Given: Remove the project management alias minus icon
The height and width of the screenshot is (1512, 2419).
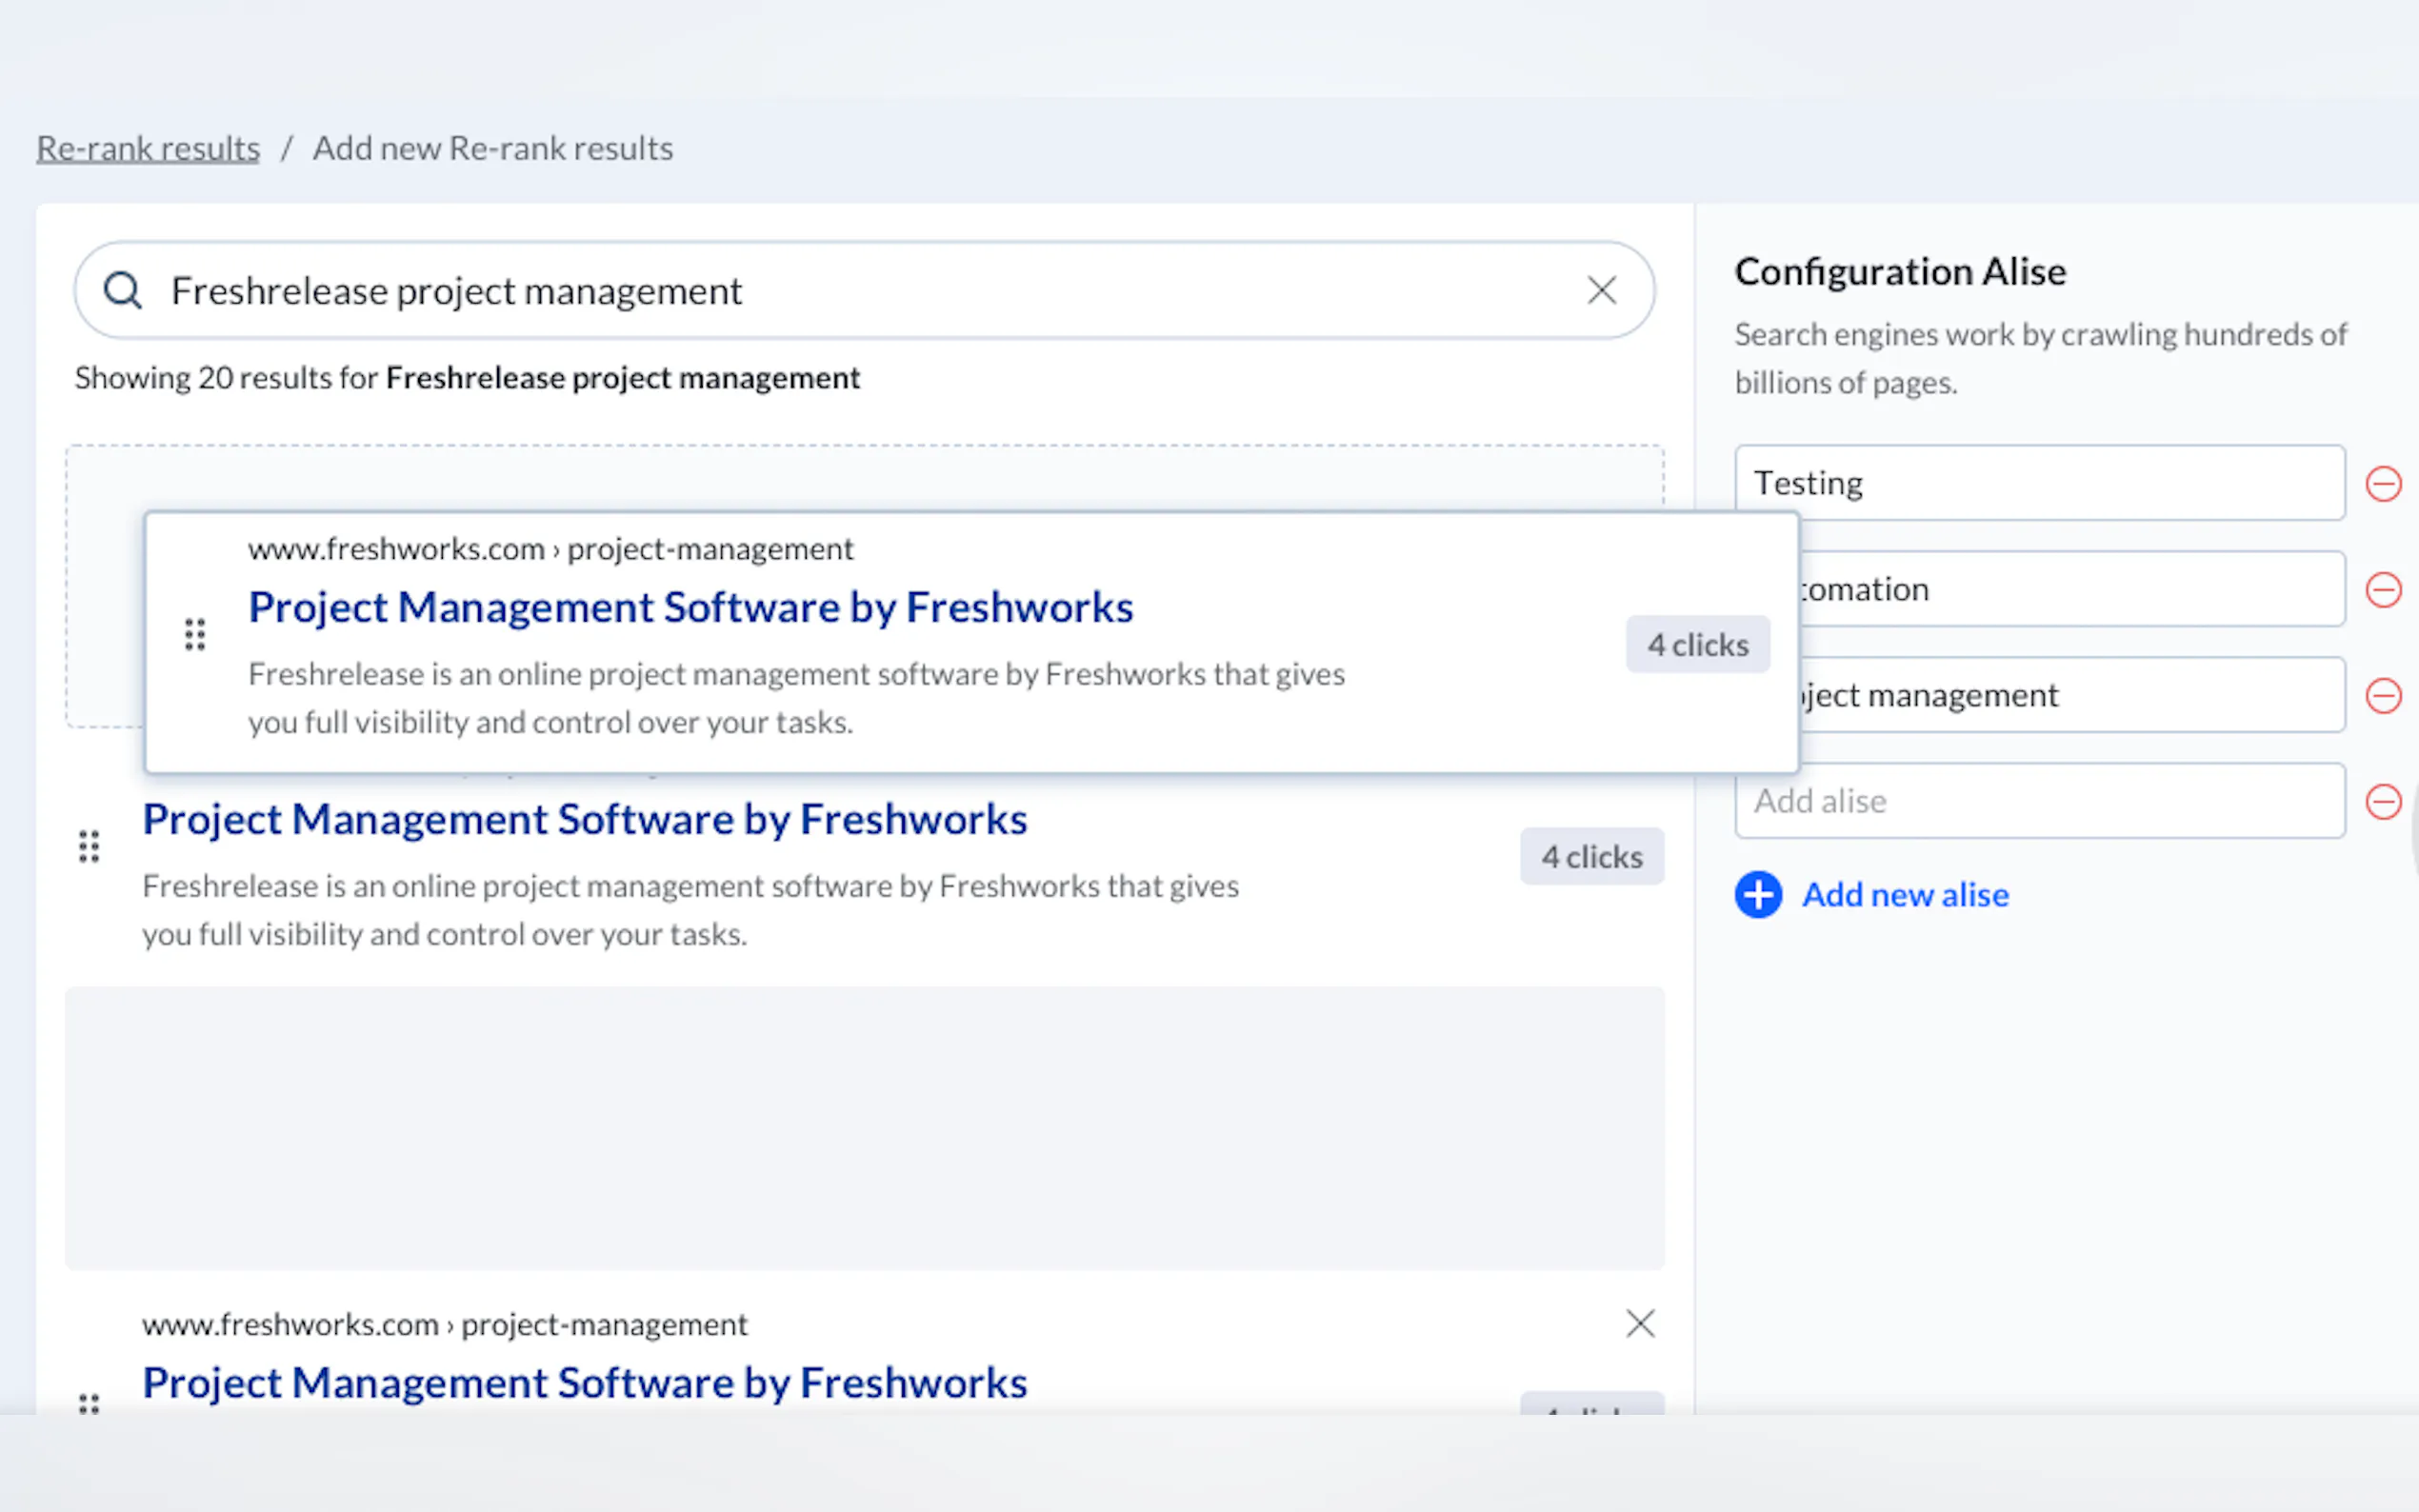Looking at the screenshot, I should click(2383, 696).
